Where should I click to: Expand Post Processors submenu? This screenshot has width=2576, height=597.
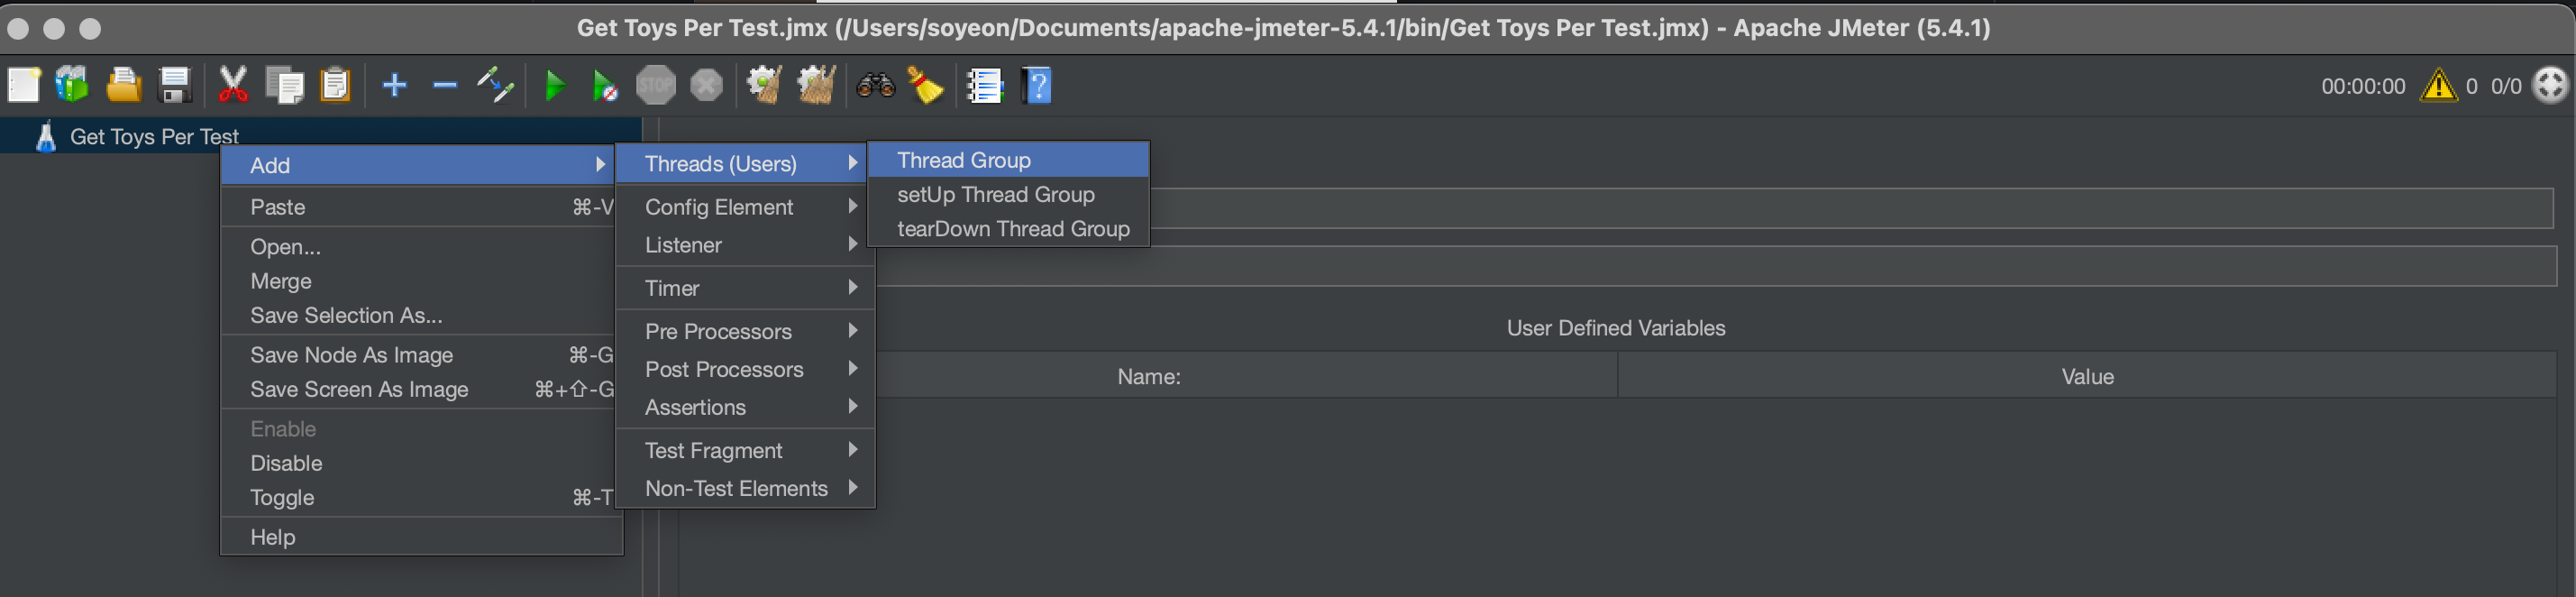pos(745,369)
